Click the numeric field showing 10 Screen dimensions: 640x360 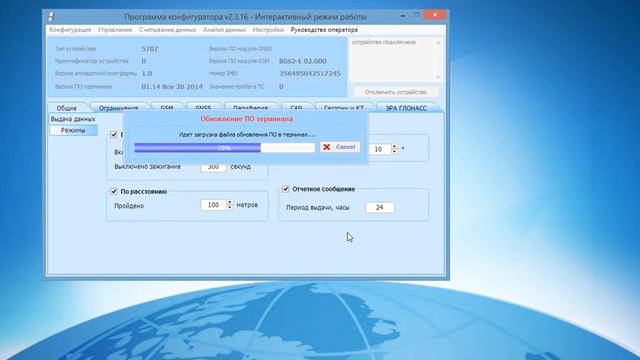point(380,149)
